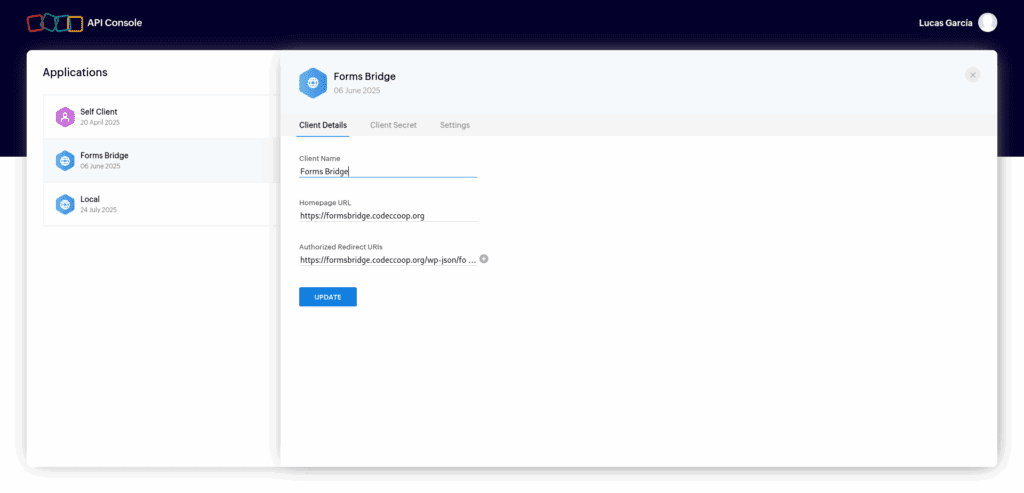Screen dimensions: 1024x493
Task: Click the 'Lucas García' user name
Action: tap(945, 23)
